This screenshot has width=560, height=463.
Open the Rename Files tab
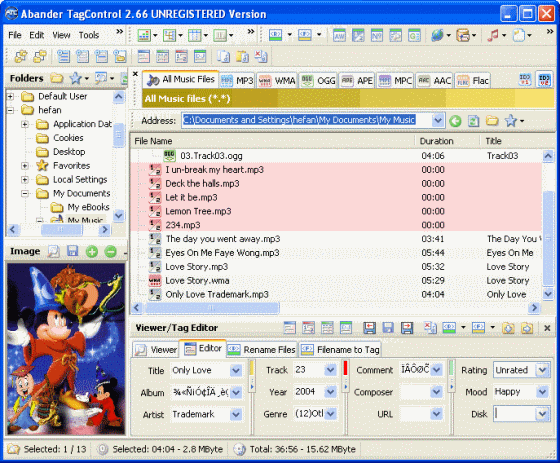click(262, 350)
